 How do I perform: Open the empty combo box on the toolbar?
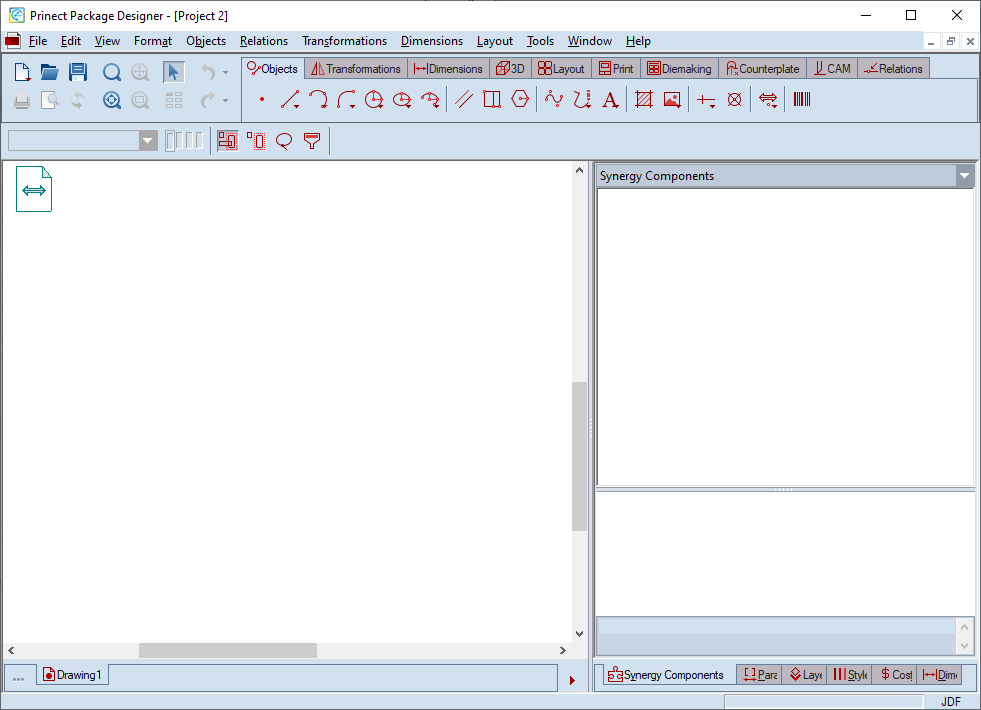pyautogui.click(x=82, y=141)
